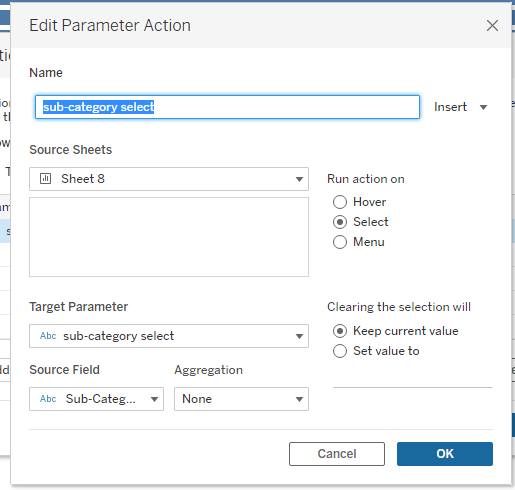Click the Insert menu label
This screenshot has height=490, width=515.
tap(450, 107)
